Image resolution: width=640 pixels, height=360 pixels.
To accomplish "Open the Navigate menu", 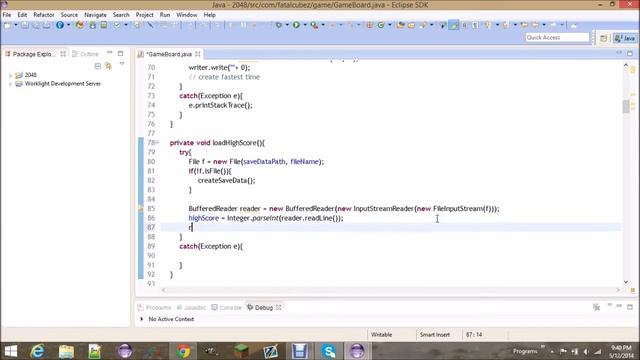I will (95, 15).
